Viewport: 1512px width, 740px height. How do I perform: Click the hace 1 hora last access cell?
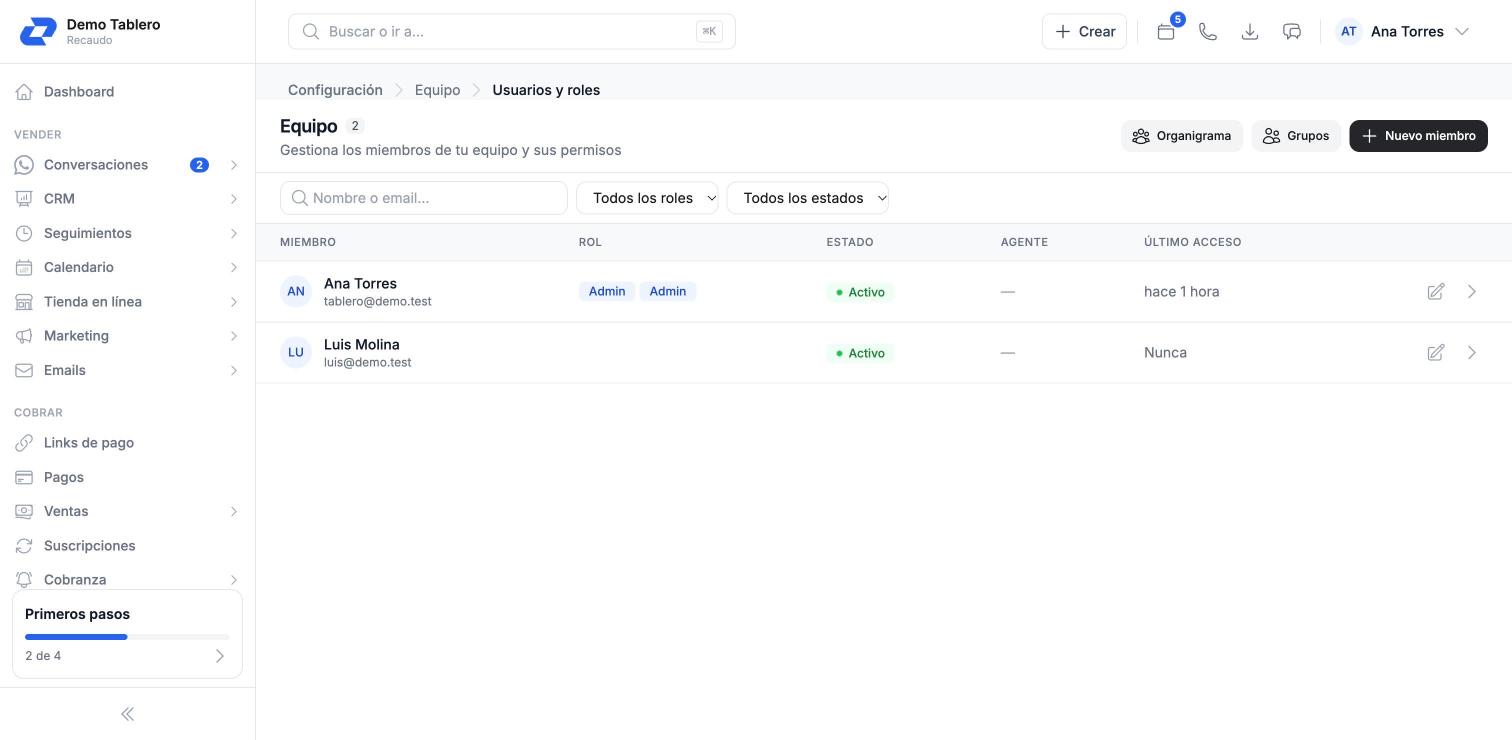coord(1182,292)
